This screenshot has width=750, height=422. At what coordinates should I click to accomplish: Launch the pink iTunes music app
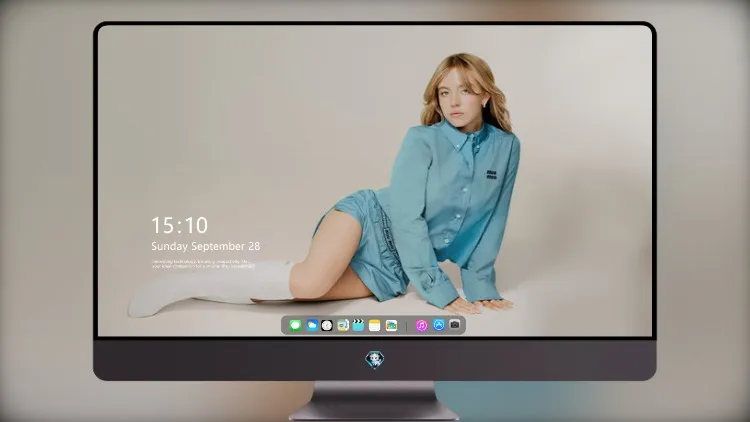point(421,325)
